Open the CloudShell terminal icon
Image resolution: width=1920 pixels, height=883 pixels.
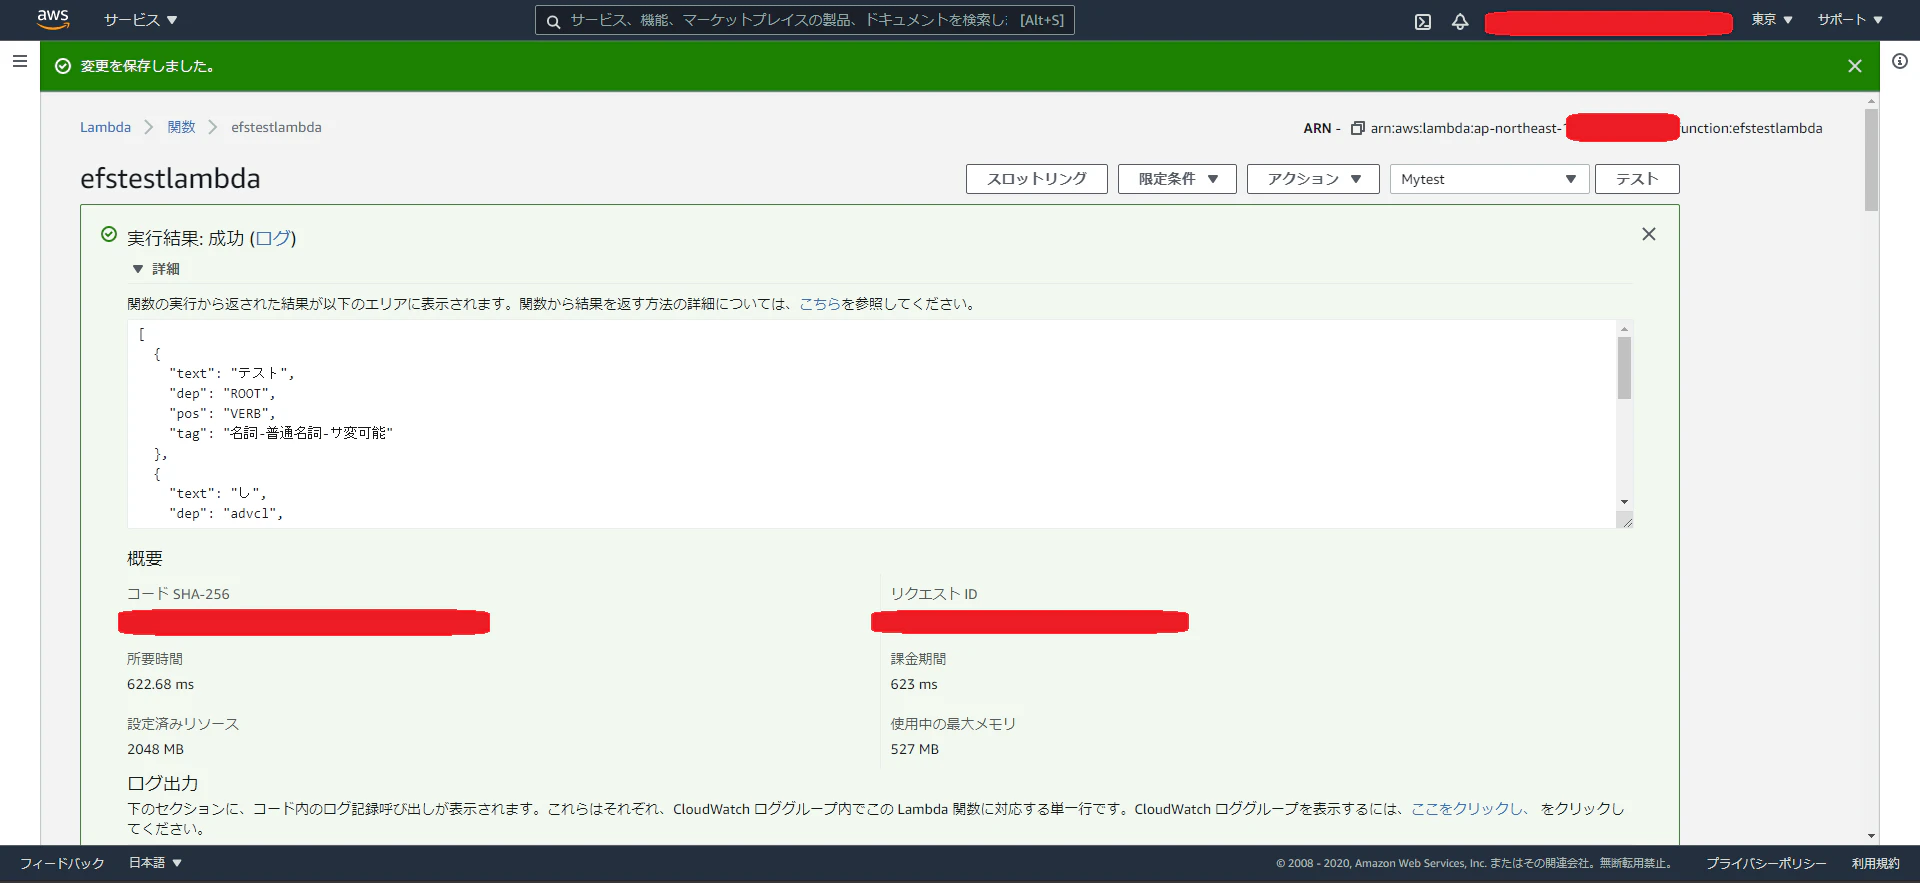coord(1423,21)
